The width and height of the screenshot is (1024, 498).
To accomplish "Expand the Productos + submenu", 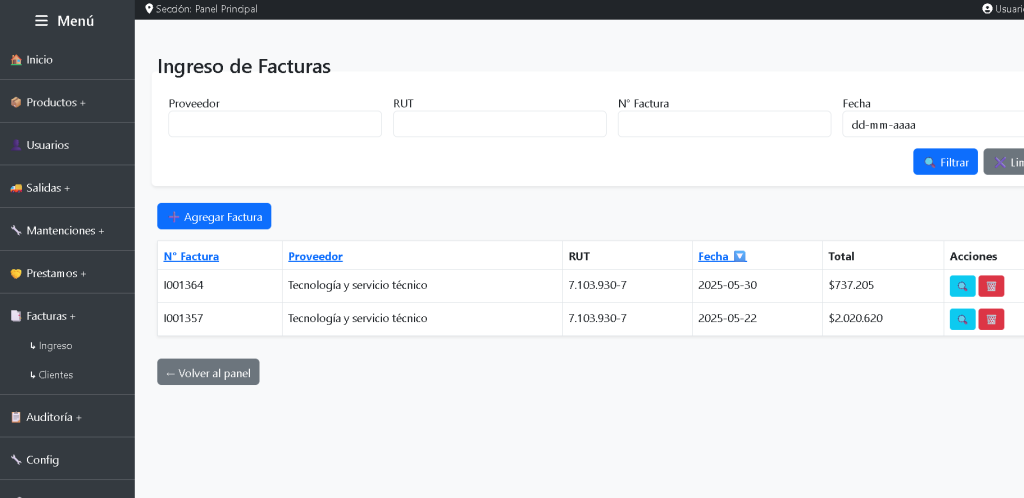I will (67, 102).
